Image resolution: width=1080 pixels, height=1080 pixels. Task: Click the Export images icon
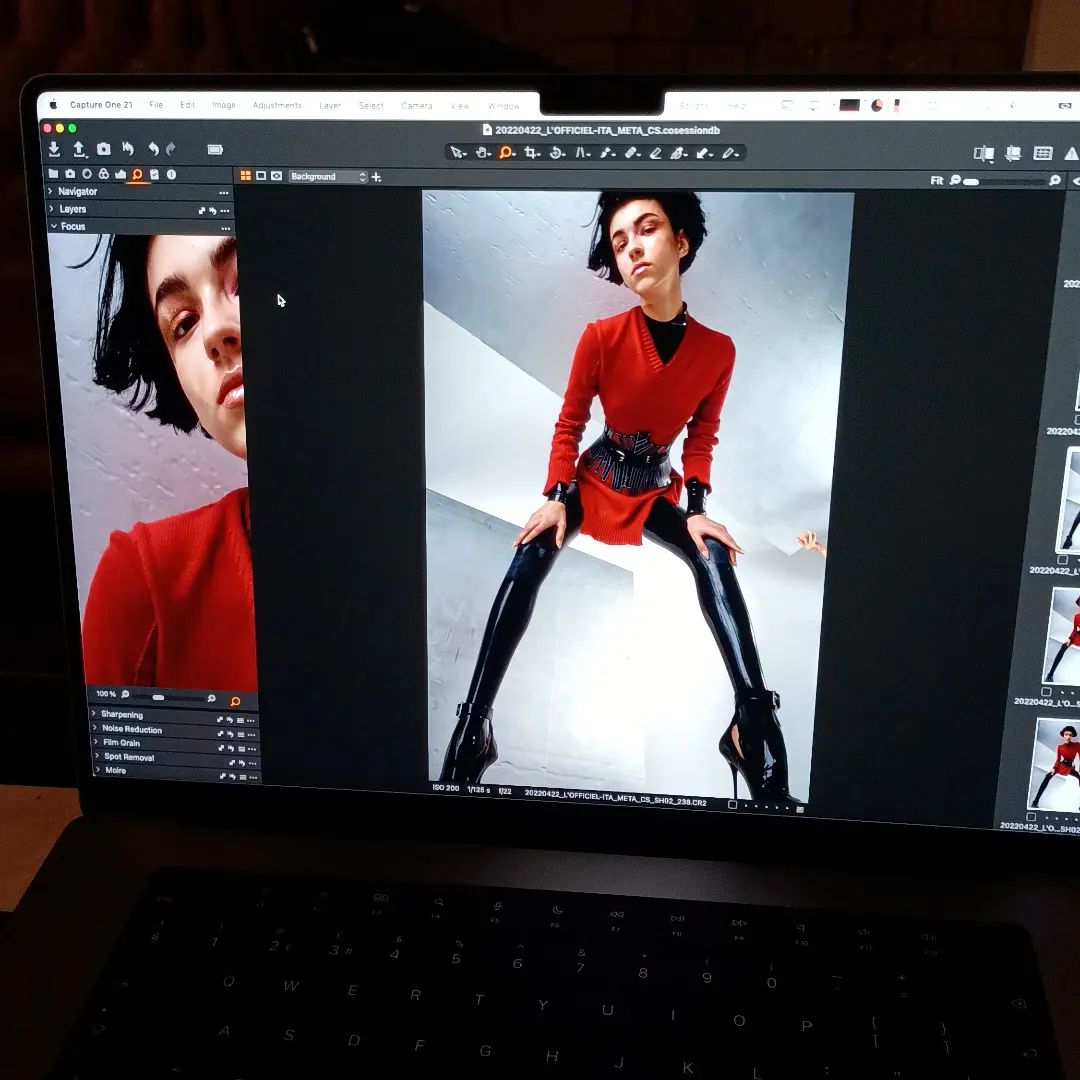coord(79,149)
